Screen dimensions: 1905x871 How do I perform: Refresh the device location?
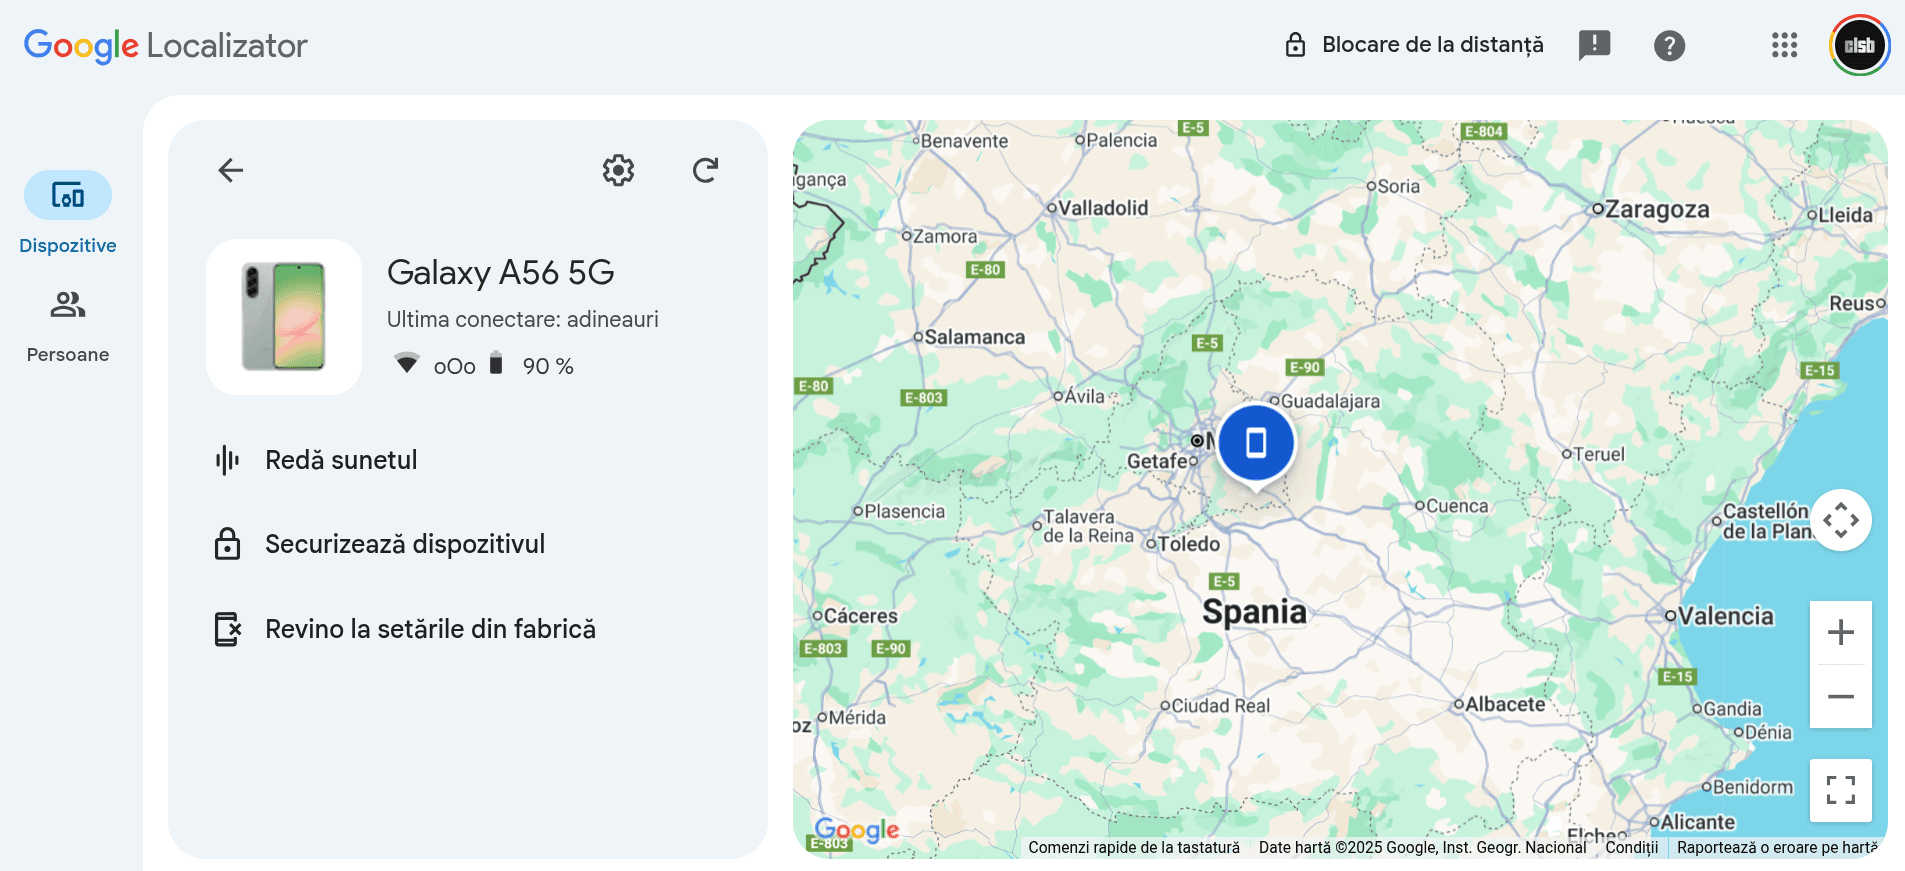(705, 170)
